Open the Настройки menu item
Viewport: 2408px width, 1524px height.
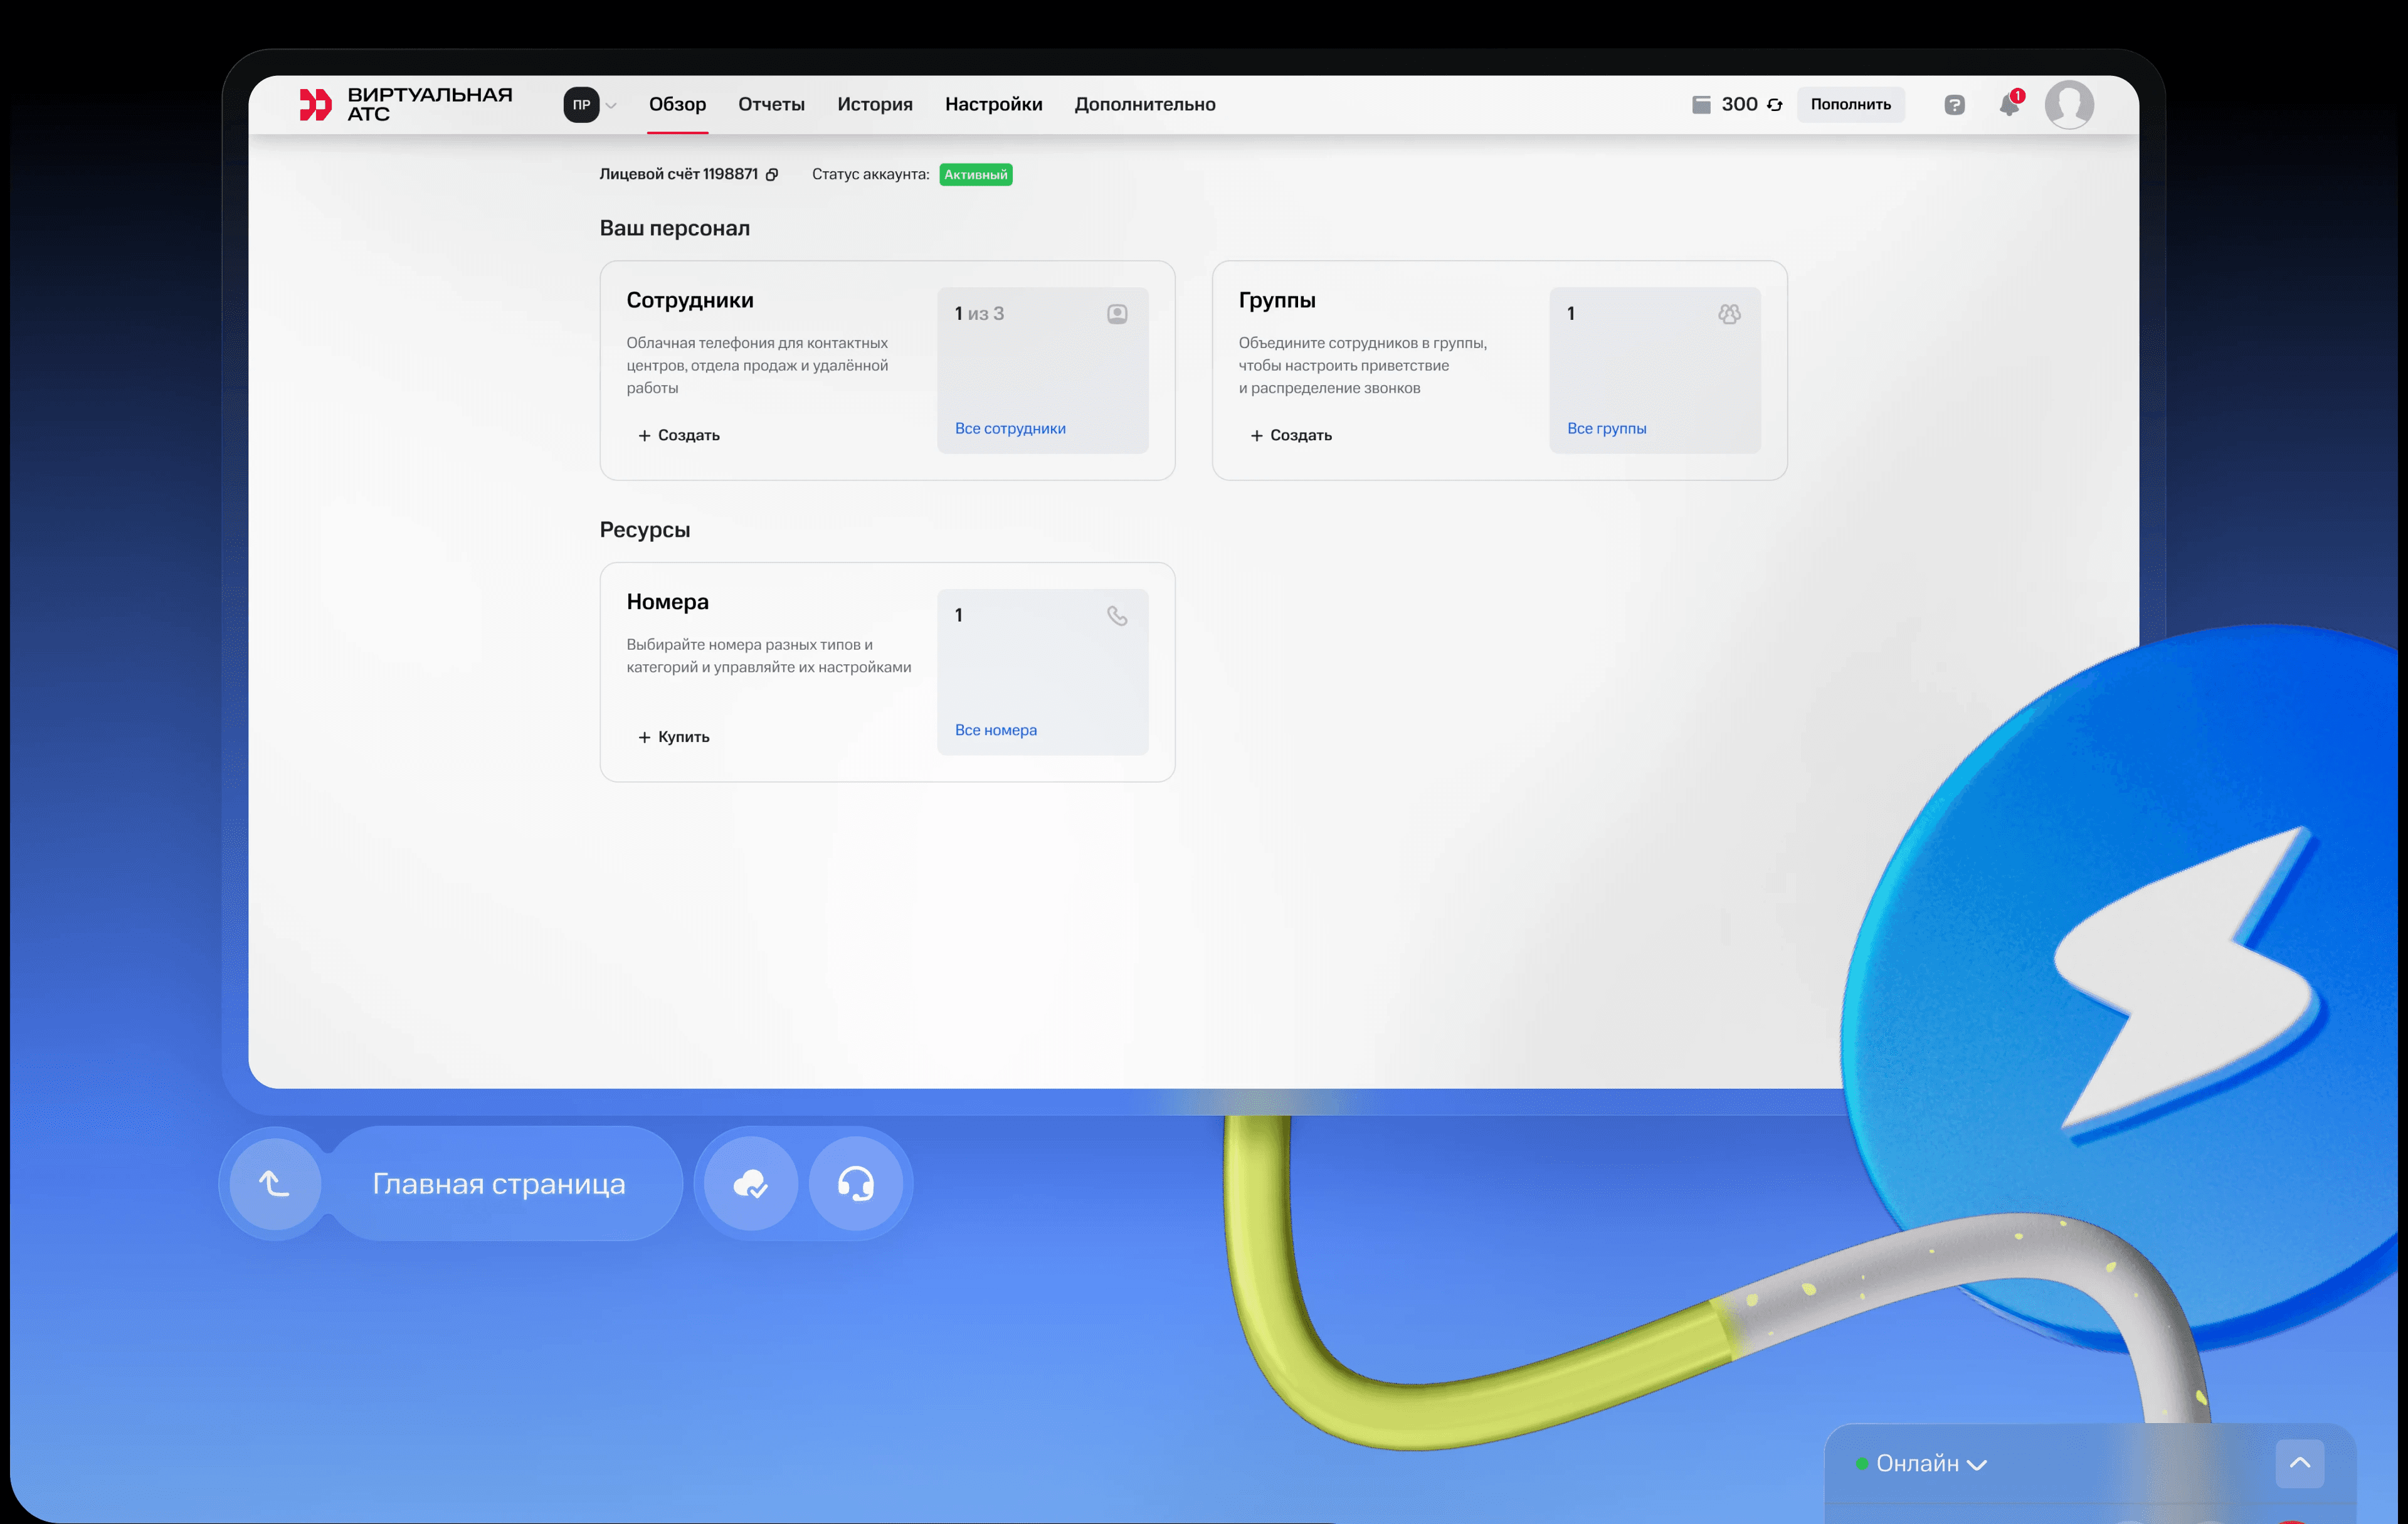click(993, 105)
